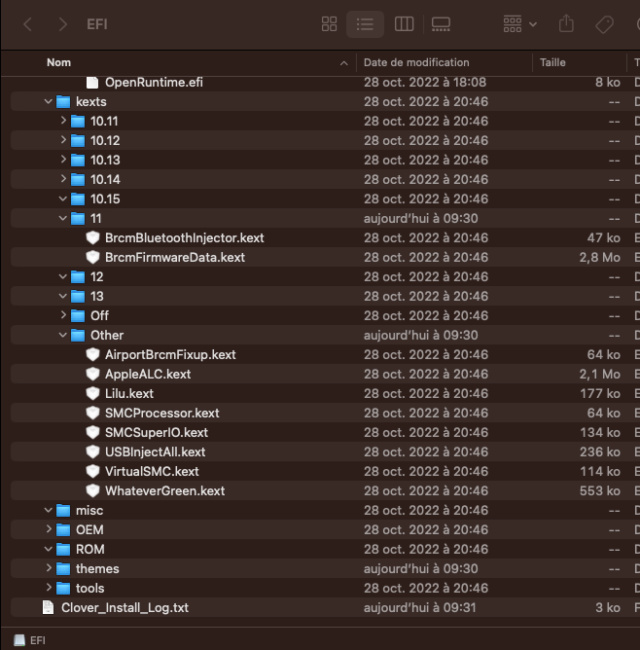Sort by Date de modification column
640x650 pixels.
click(x=416, y=63)
